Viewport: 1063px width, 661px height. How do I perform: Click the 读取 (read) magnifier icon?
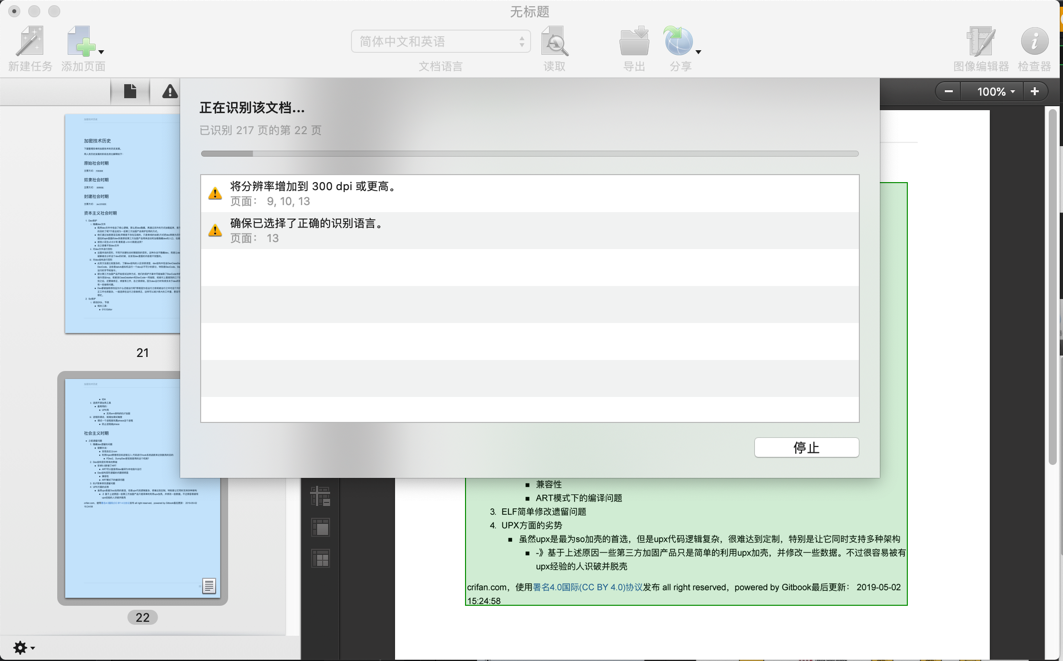click(x=554, y=41)
